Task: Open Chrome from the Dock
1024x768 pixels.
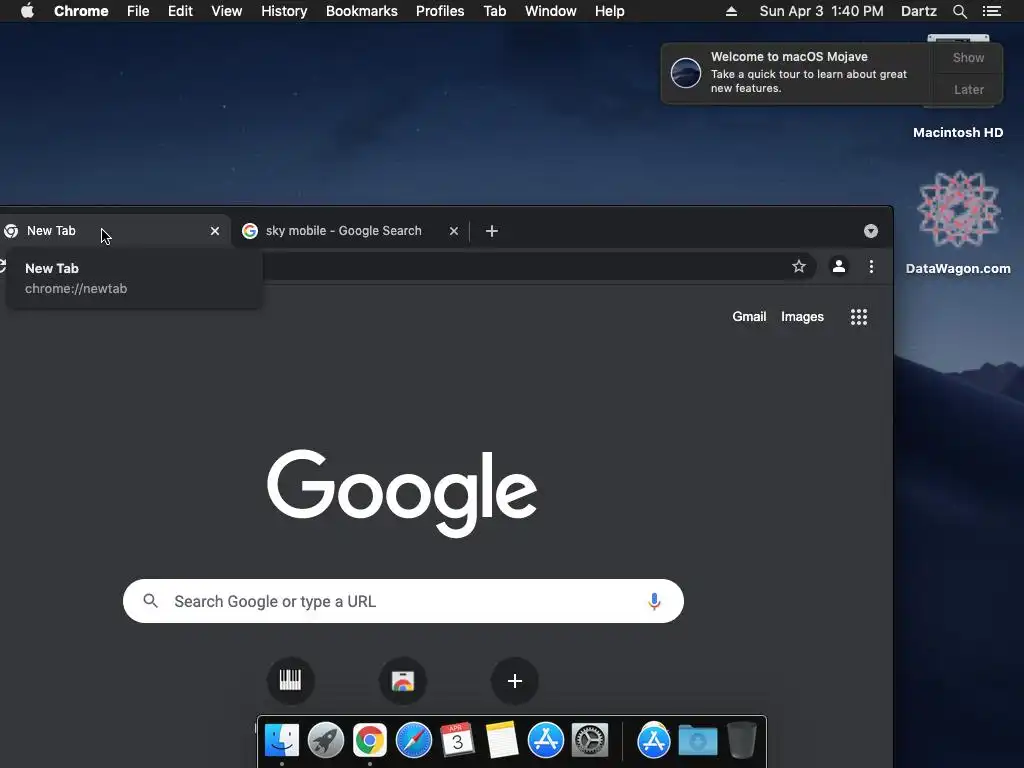Action: click(370, 741)
